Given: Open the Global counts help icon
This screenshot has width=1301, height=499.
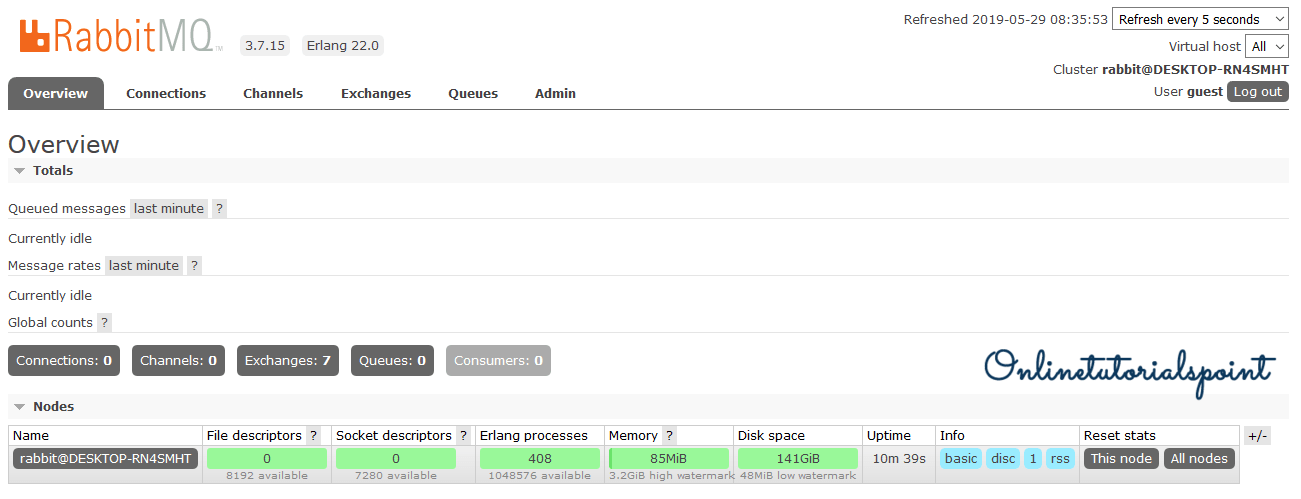Looking at the screenshot, I should click(104, 323).
